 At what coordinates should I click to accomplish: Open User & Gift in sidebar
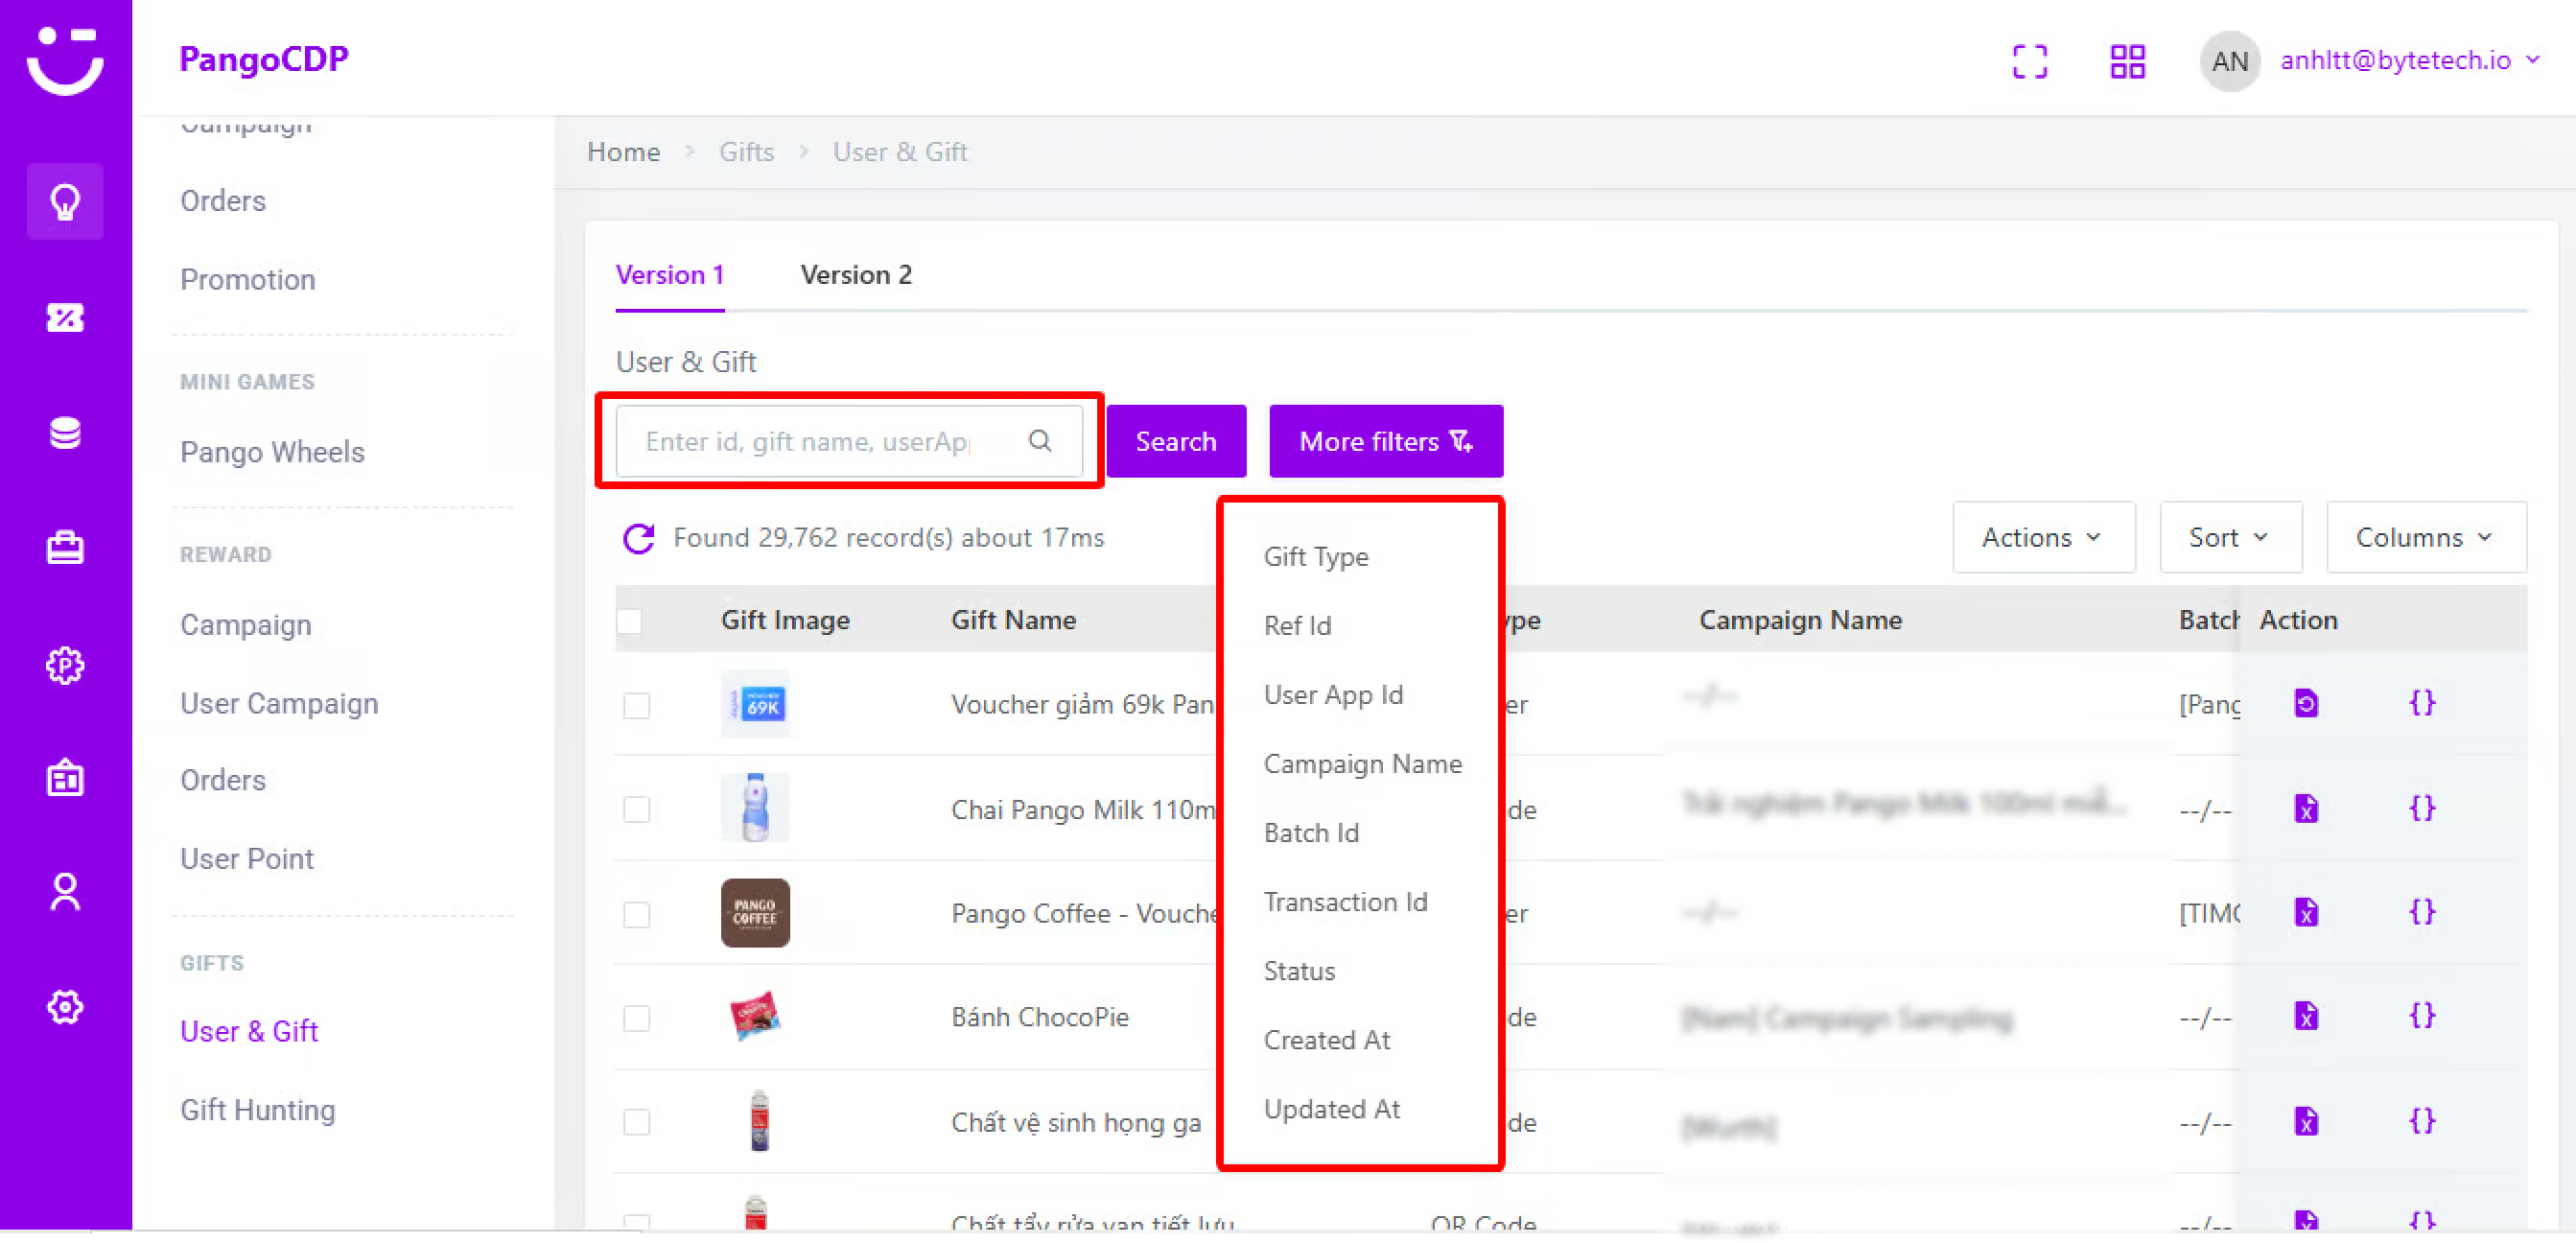(249, 1032)
